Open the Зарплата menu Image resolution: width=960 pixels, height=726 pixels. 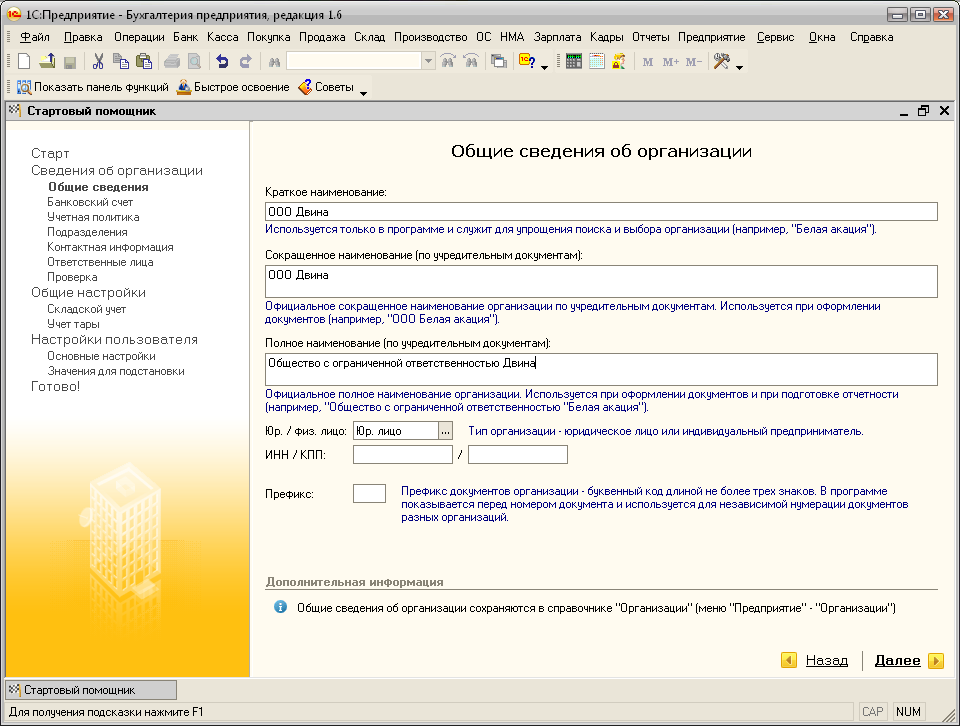click(x=557, y=37)
